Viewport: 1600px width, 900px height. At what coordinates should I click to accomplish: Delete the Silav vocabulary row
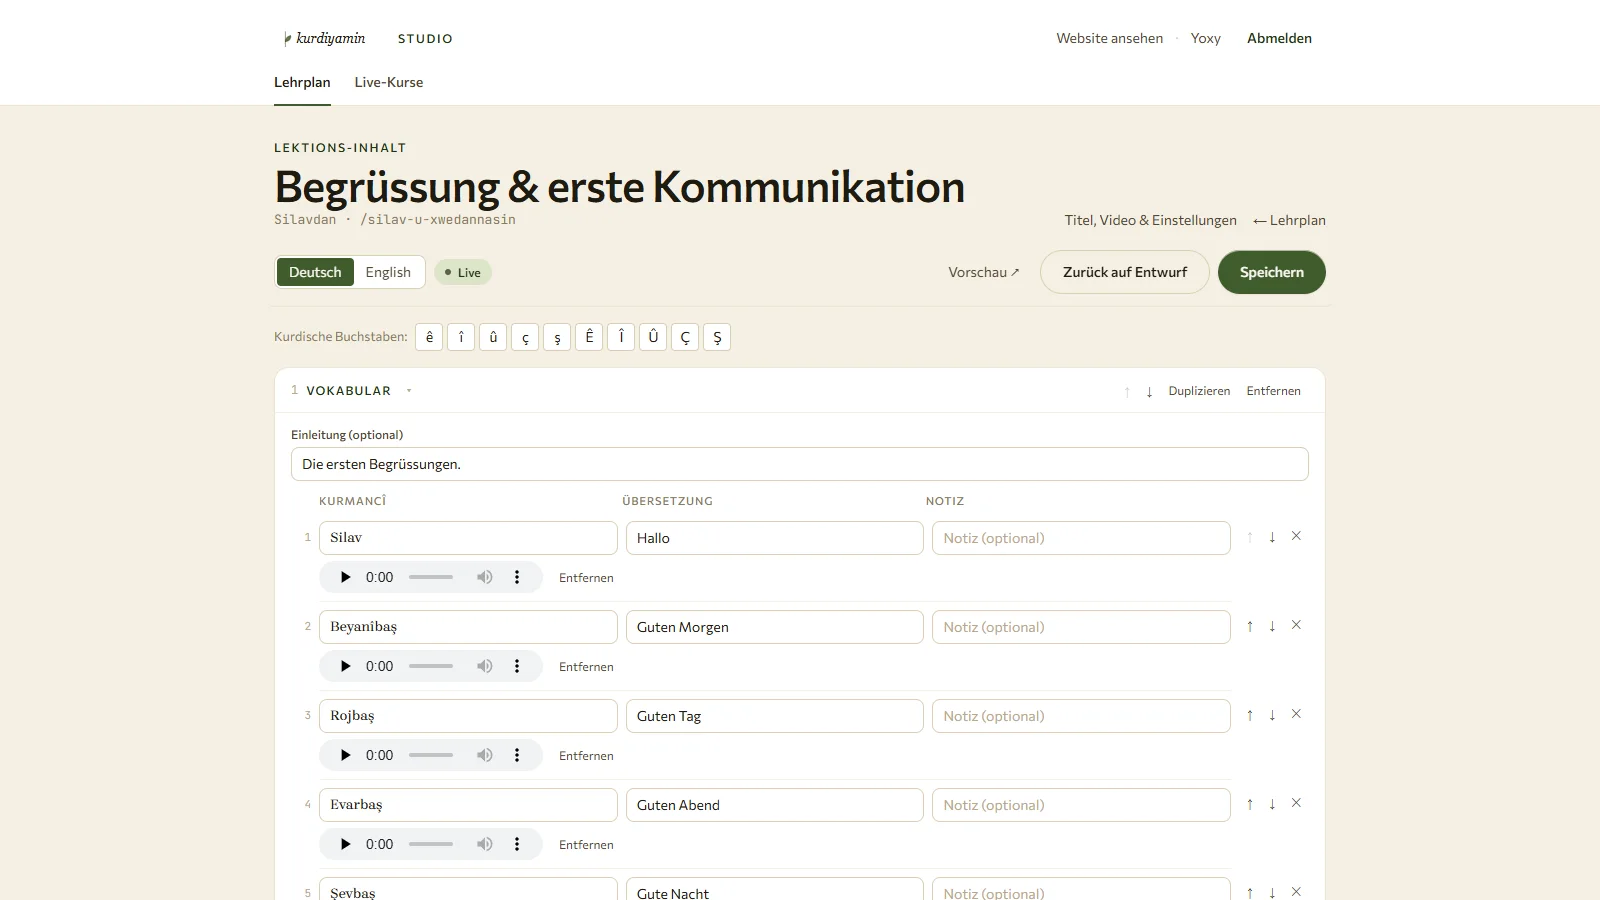coord(1296,536)
